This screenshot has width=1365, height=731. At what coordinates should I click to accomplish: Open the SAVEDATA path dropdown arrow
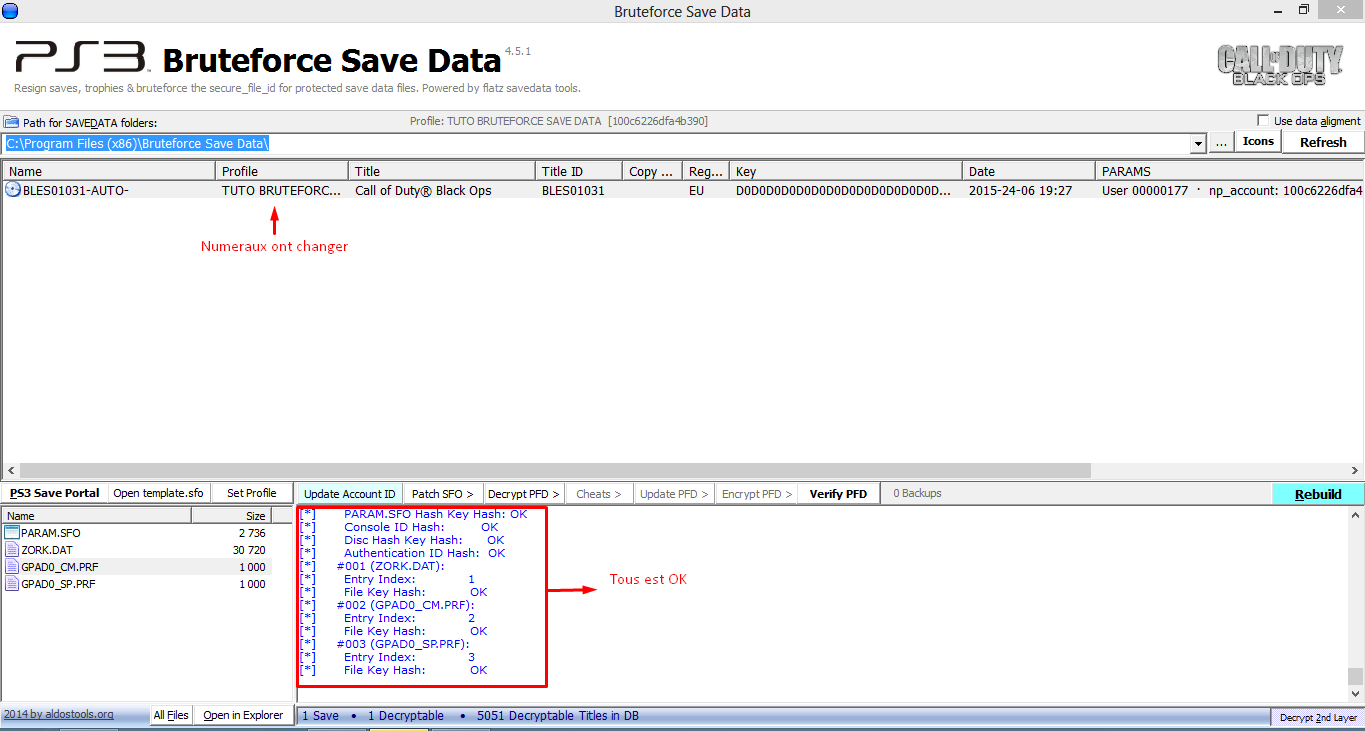[x=1198, y=143]
